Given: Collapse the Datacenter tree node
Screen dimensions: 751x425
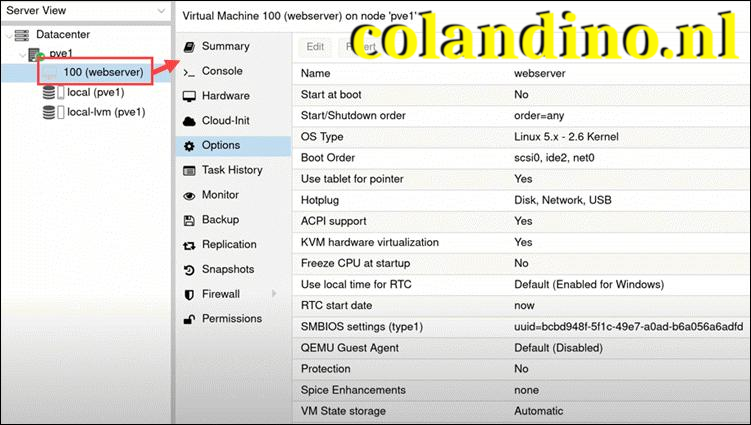Looking at the screenshot, I should pyautogui.click(x=9, y=35).
